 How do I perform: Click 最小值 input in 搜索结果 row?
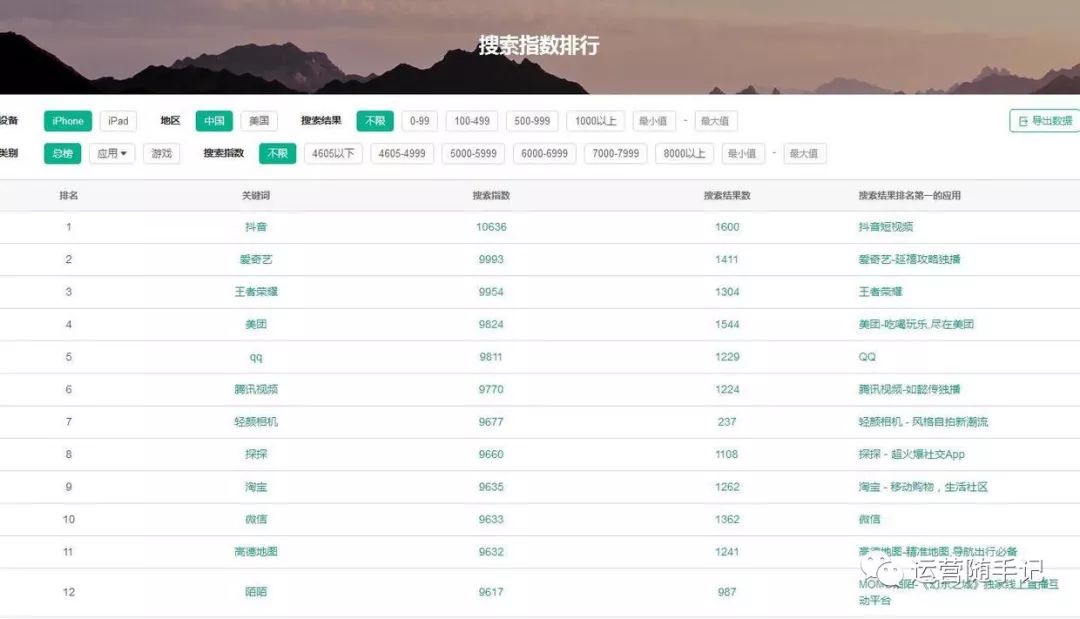[654, 121]
